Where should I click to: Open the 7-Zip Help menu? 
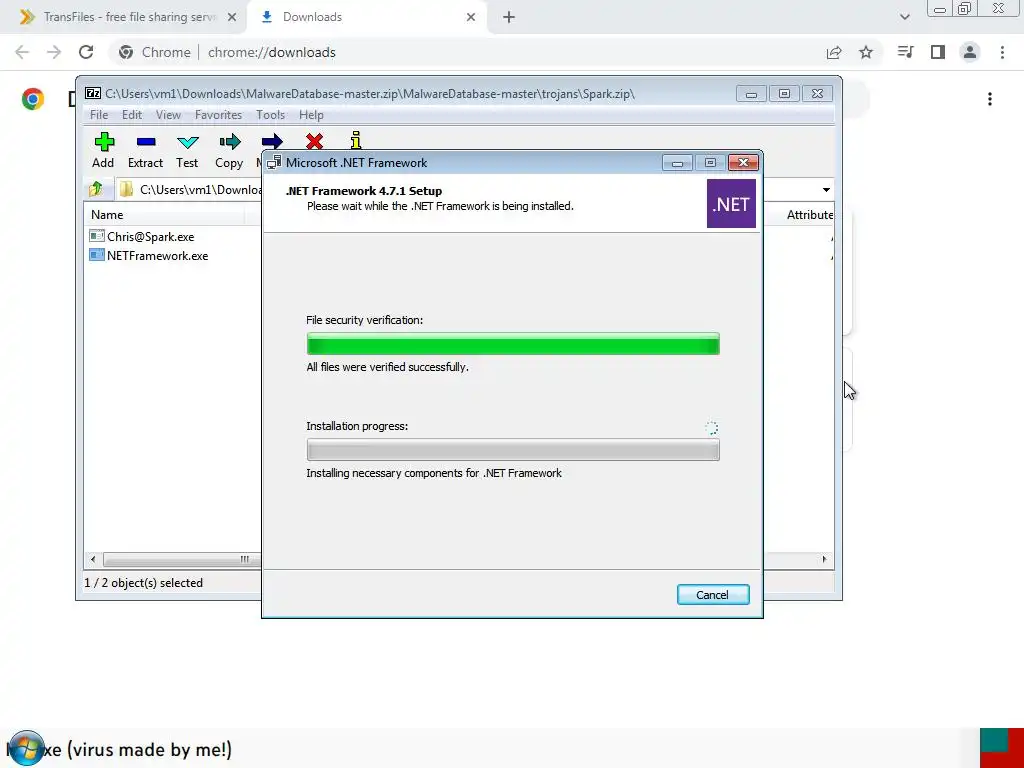(312, 115)
